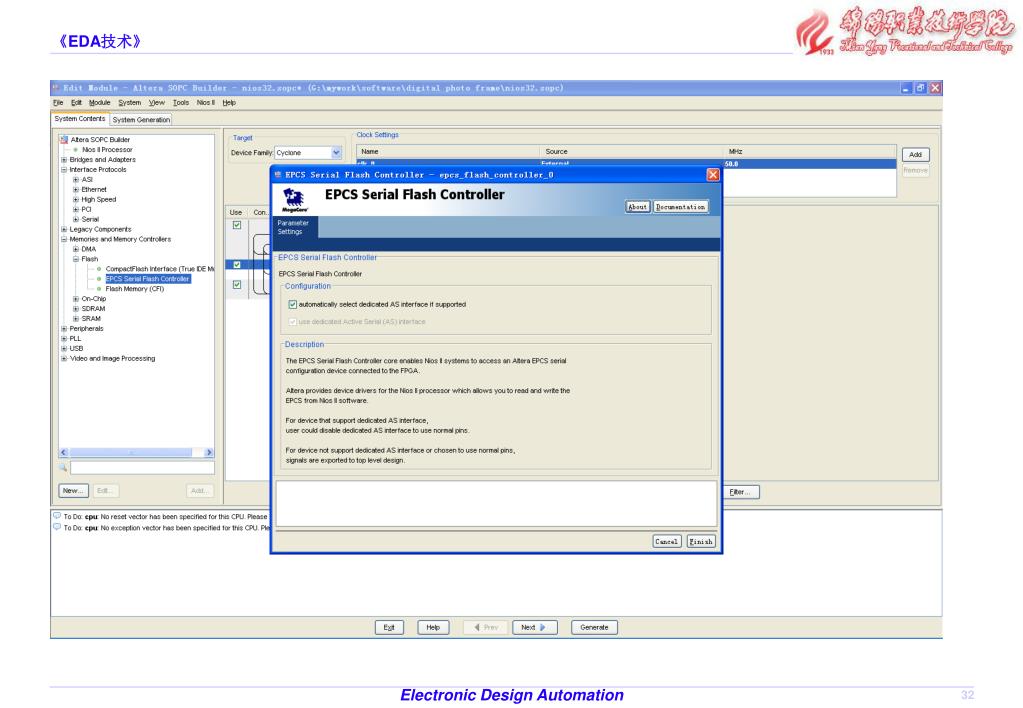Viewport: 1023px width, 708px height.
Task: Click the component tree horizontal scrollbar
Action: pos(131,452)
